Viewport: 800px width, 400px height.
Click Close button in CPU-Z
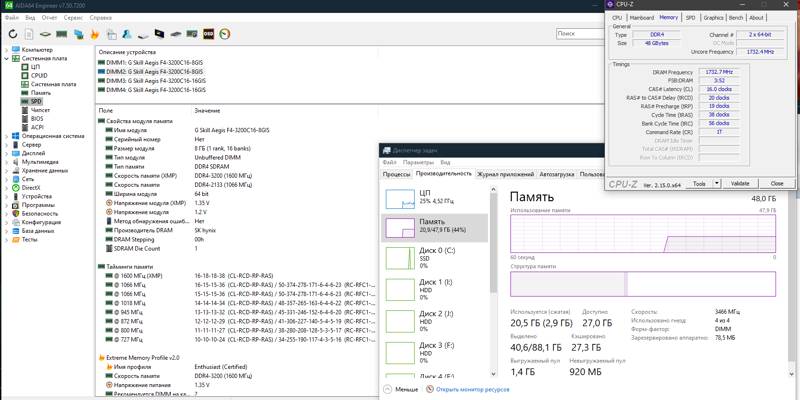tap(777, 183)
